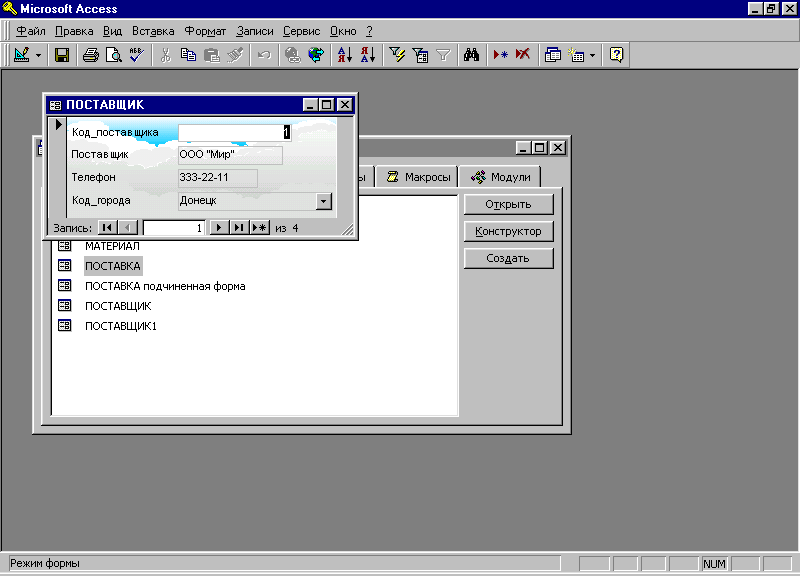The width and height of the screenshot is (800, 576).
Task: Open the Правка menu
Action: coord(74,31)
